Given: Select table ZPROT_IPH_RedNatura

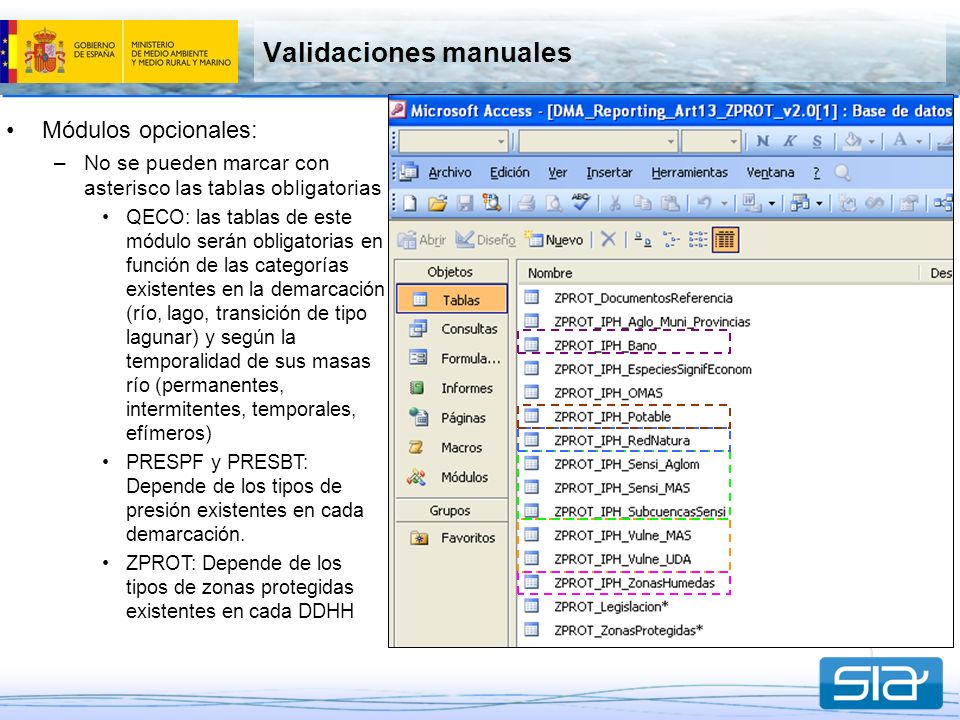Looking at the screenshot, I should click(607, 440).
